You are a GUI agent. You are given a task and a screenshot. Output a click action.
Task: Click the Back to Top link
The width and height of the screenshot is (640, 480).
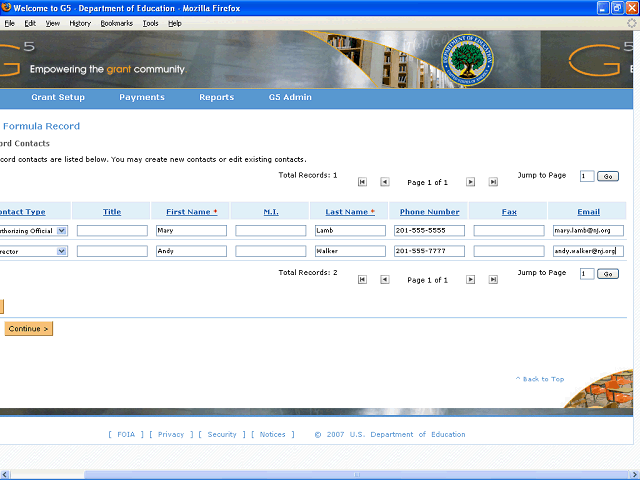(540, 379)
